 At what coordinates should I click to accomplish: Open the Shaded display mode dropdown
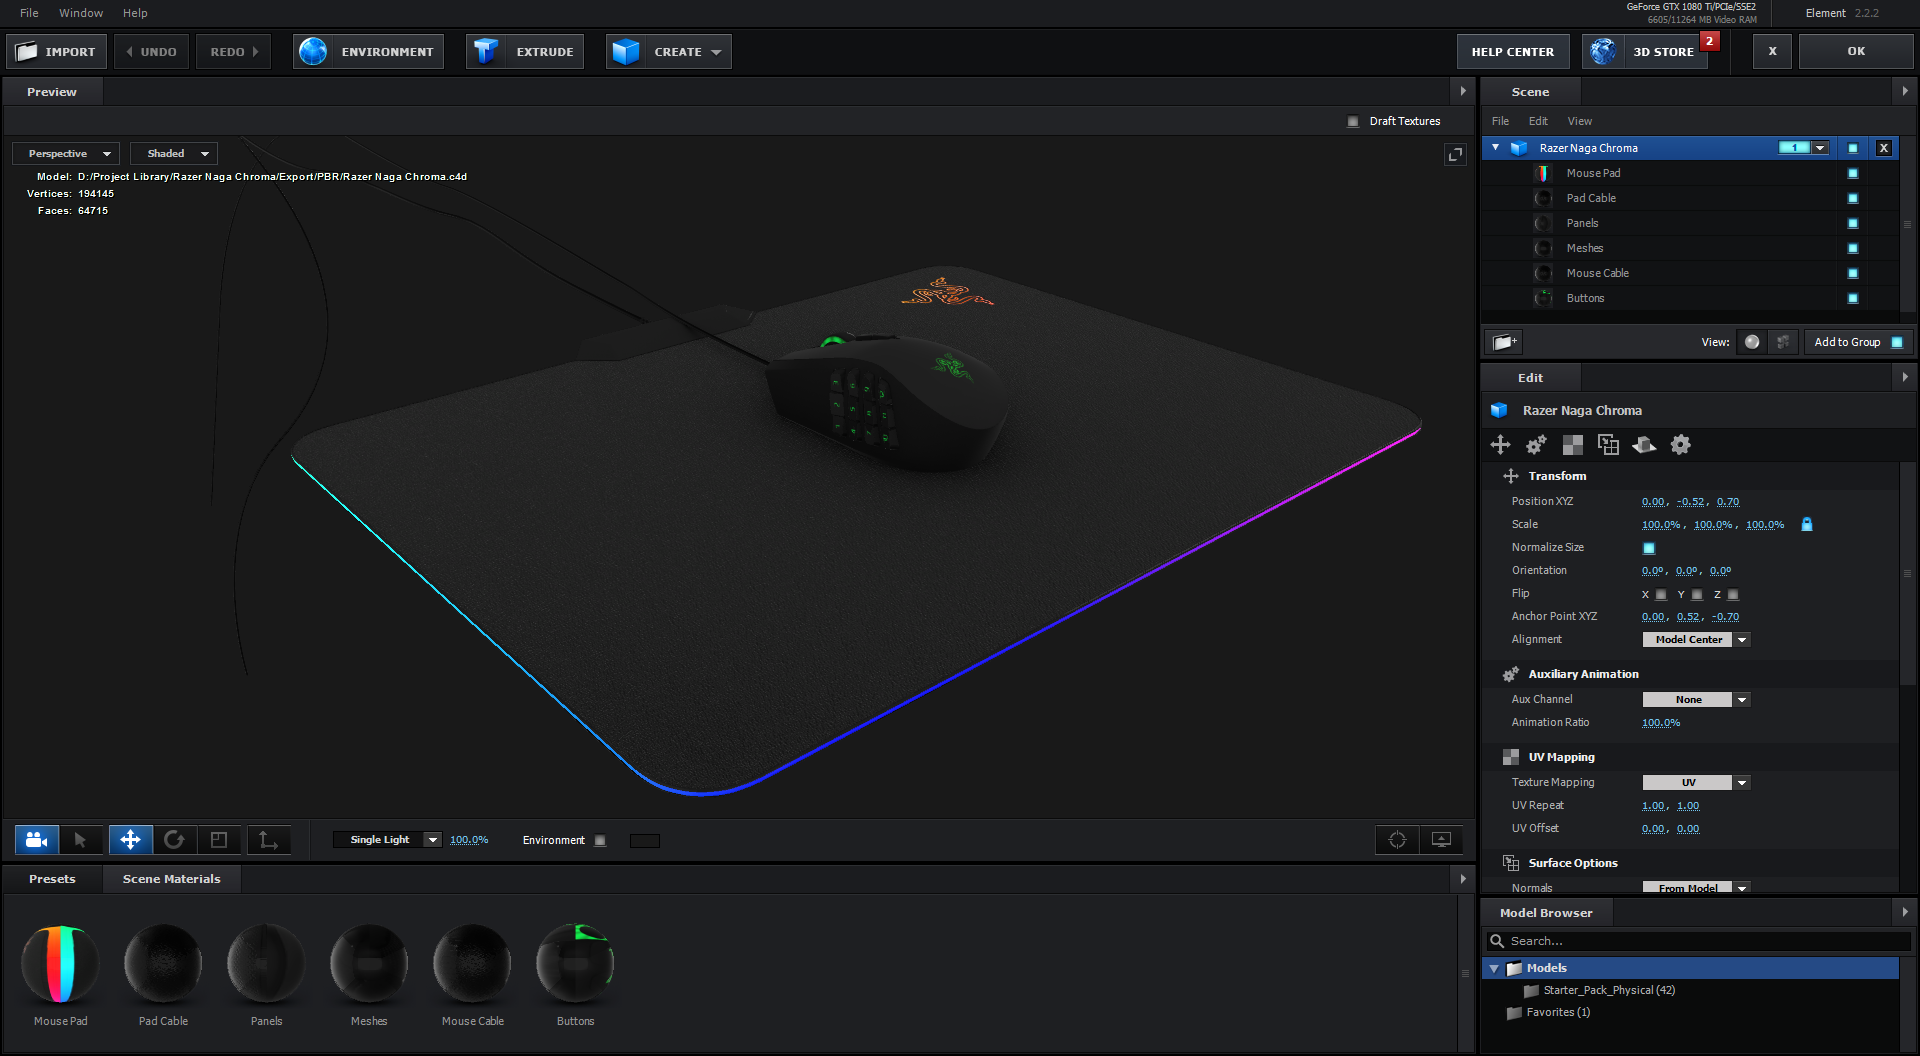tap(174, 154)
